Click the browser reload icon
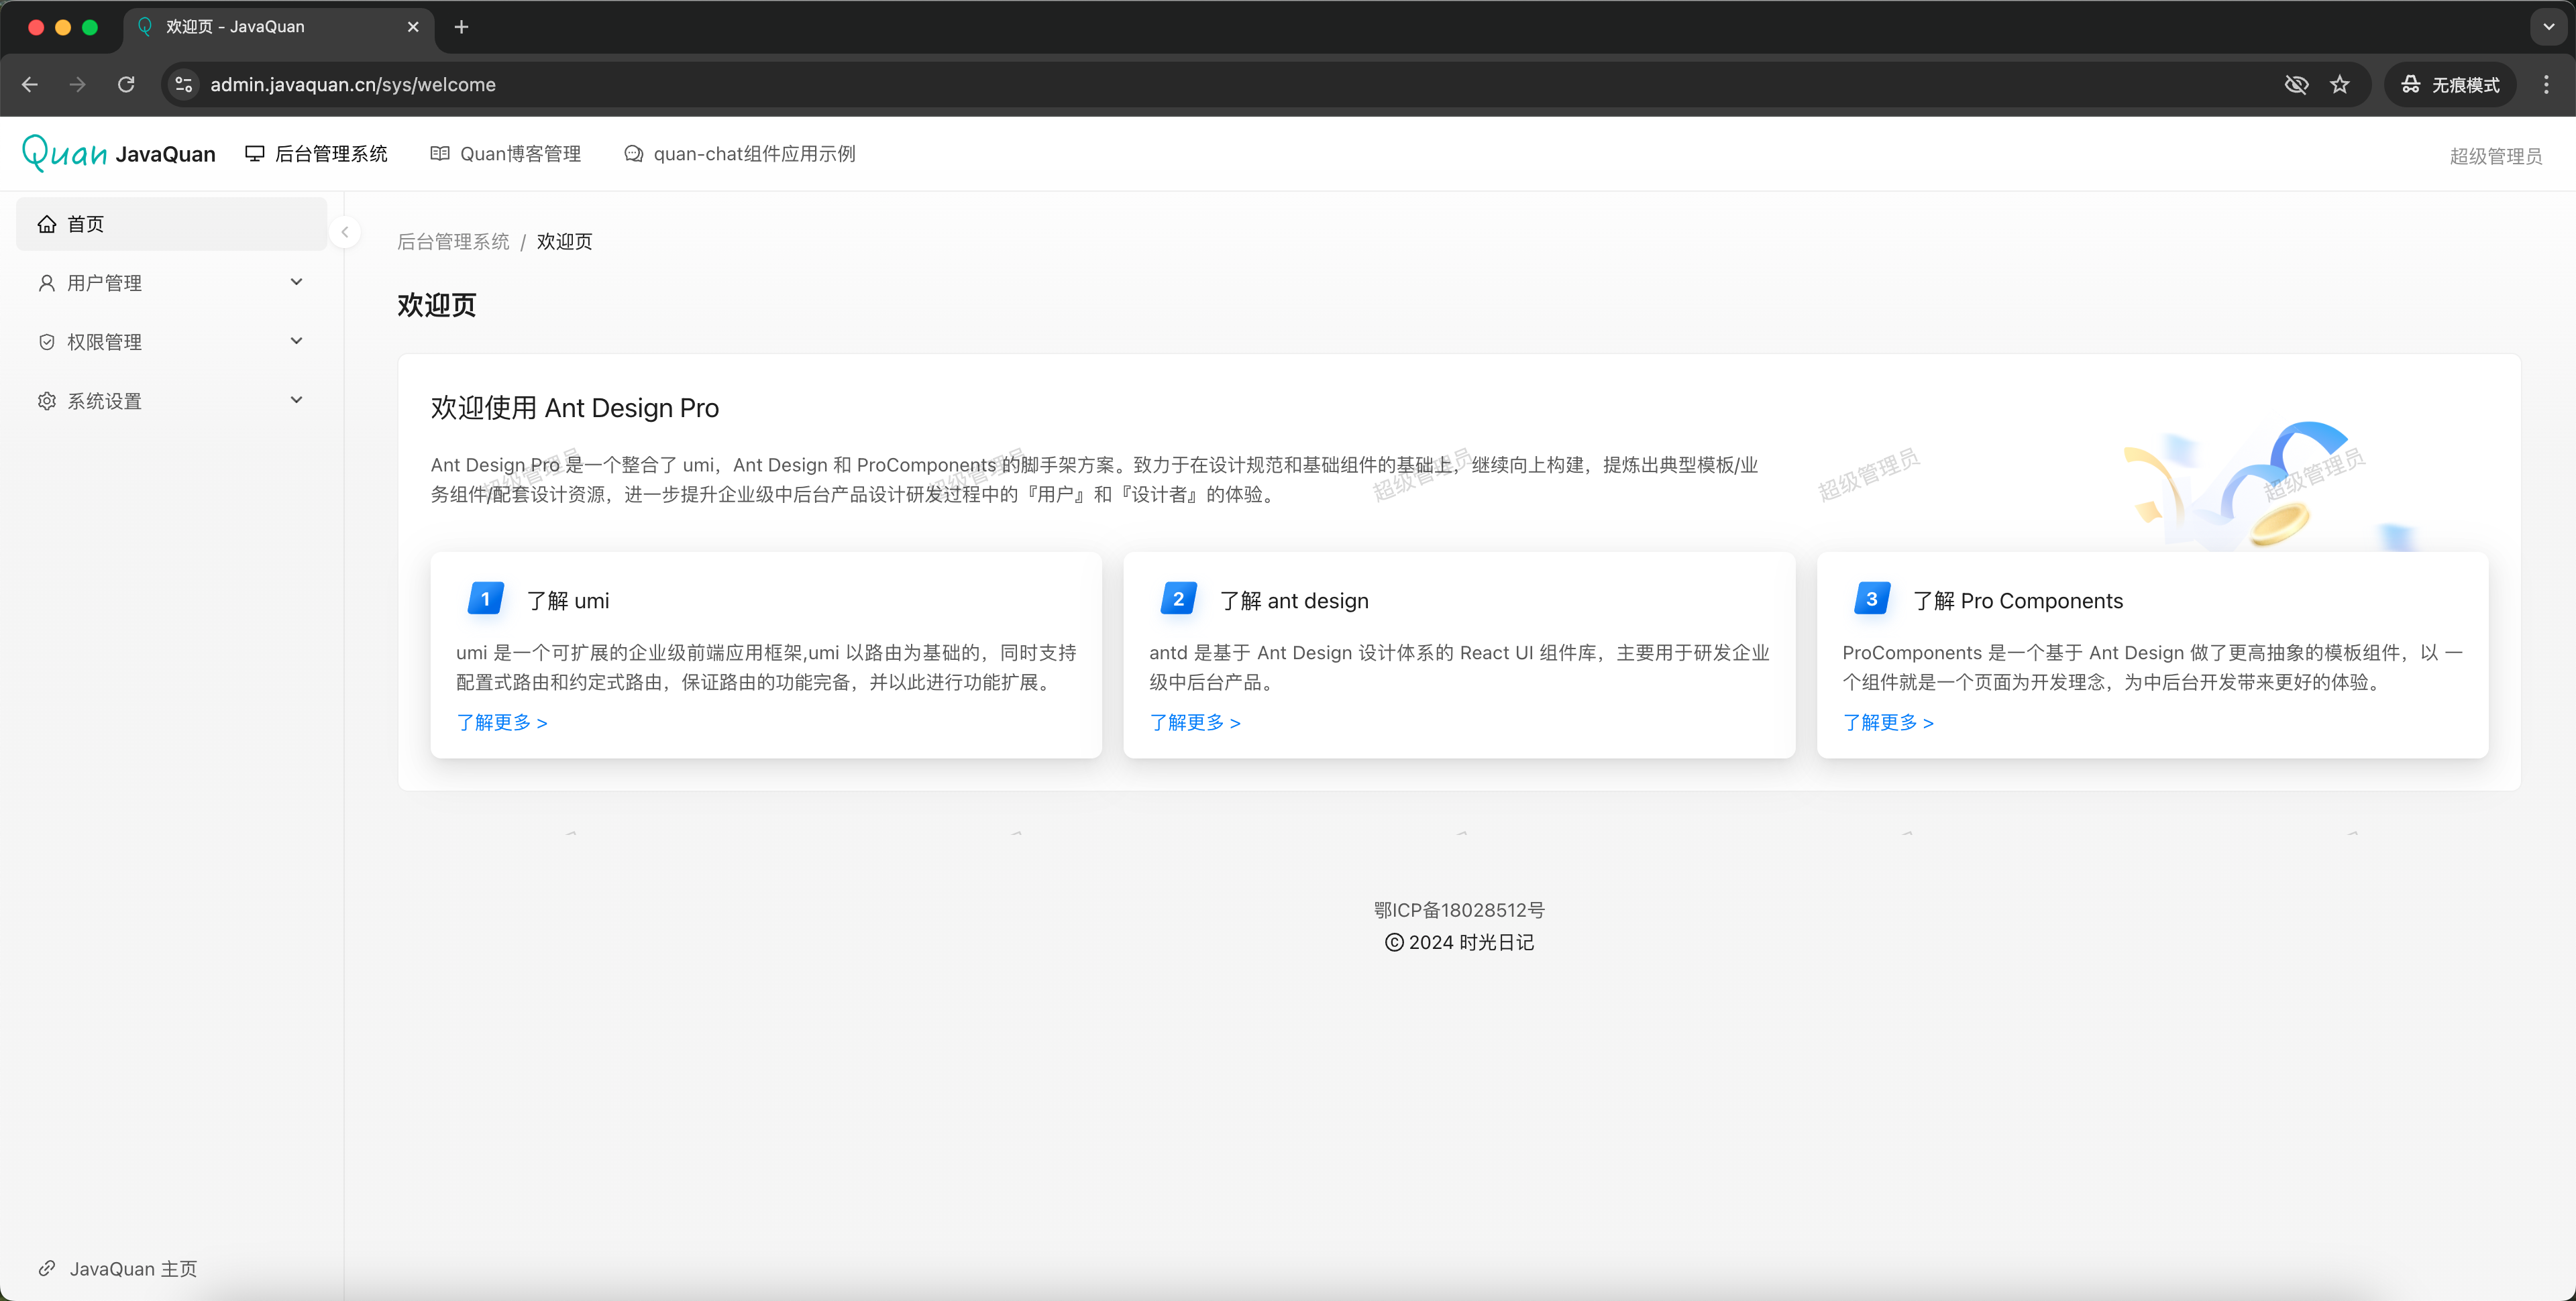This screenshot has width=2576, height=1301. 126,85
